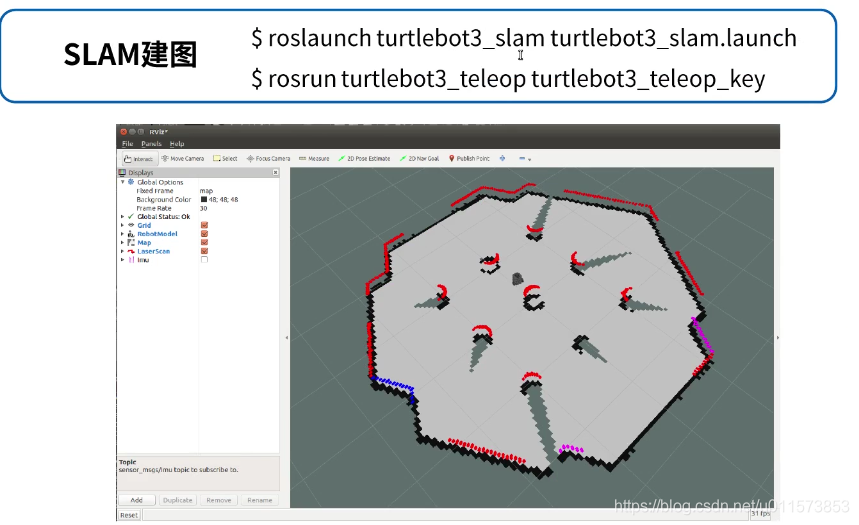Collapse the Global Options tree node
This screenshot has width=859, height=525.
[x=123, y=182]
